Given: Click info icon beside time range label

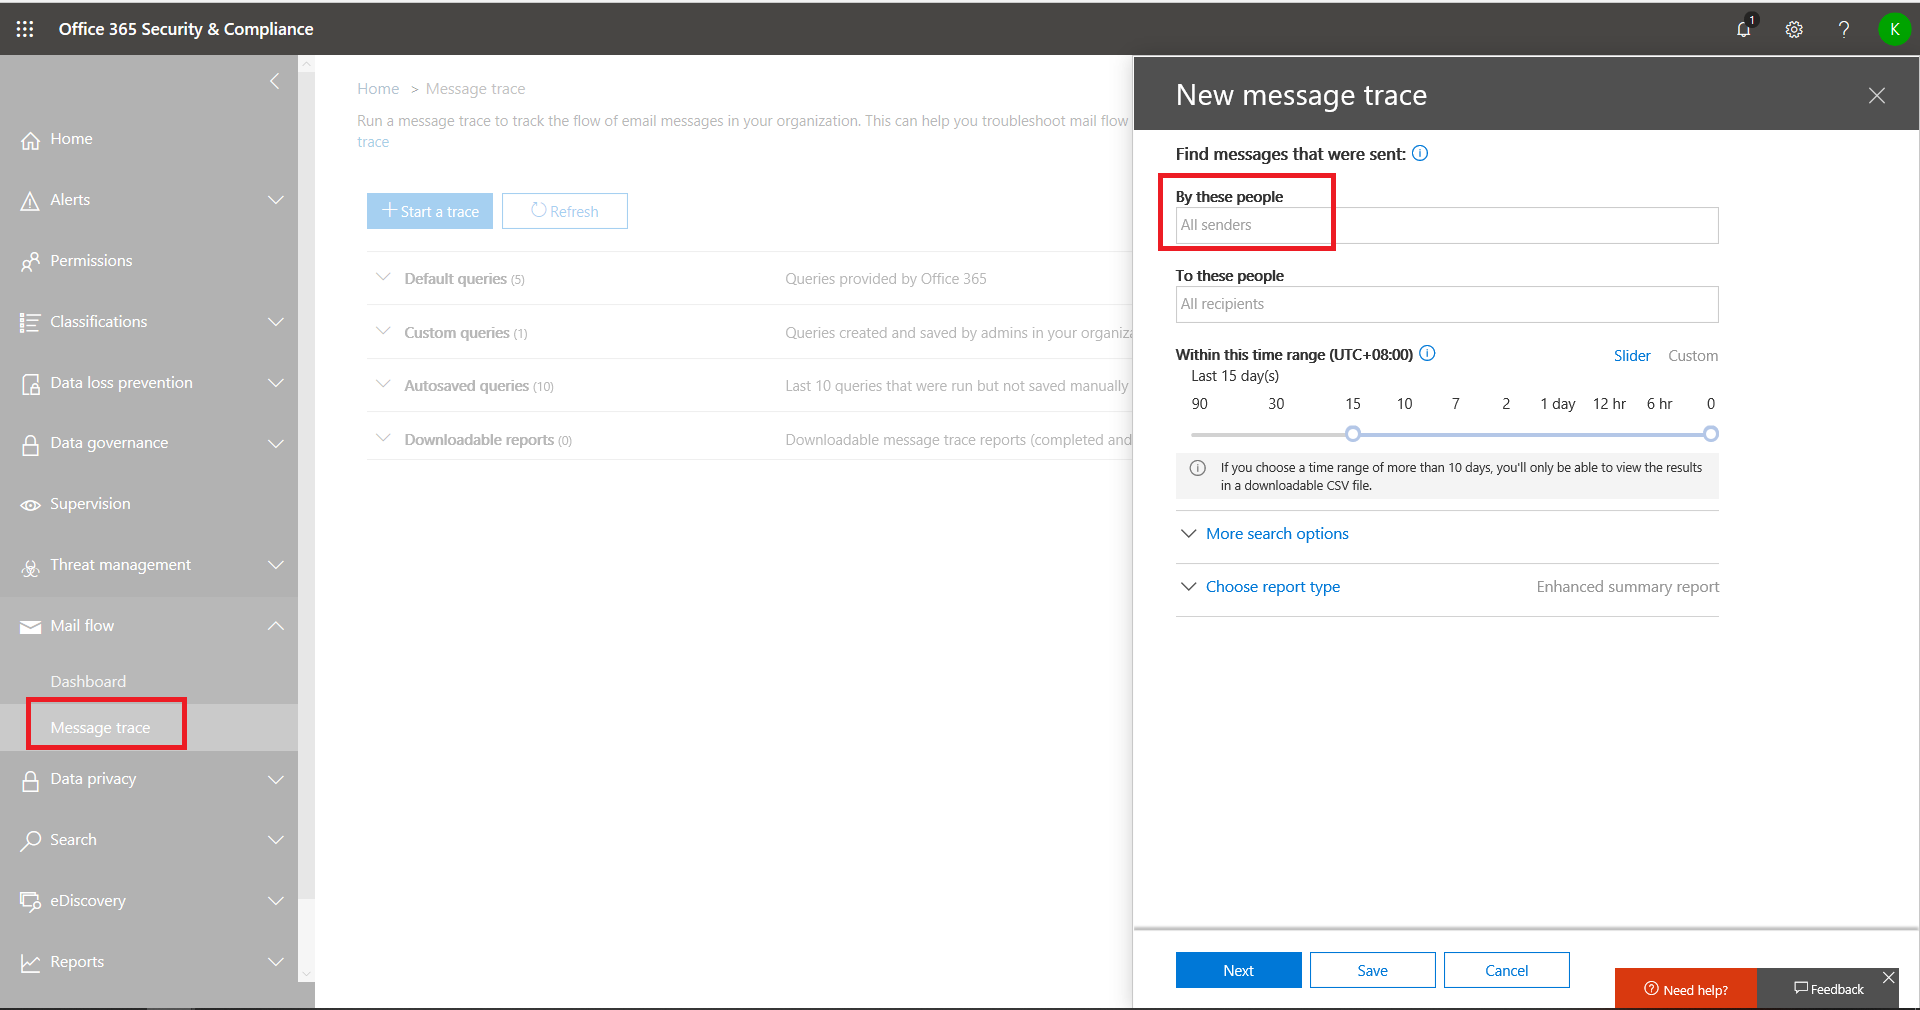Looking at the screenshot, I should [1428, 353].
